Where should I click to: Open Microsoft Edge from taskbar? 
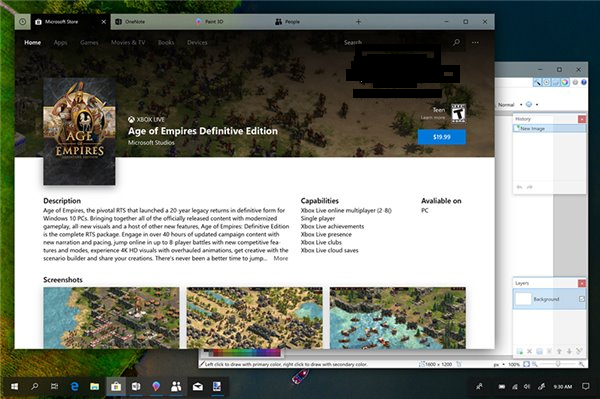click(75, 386)
